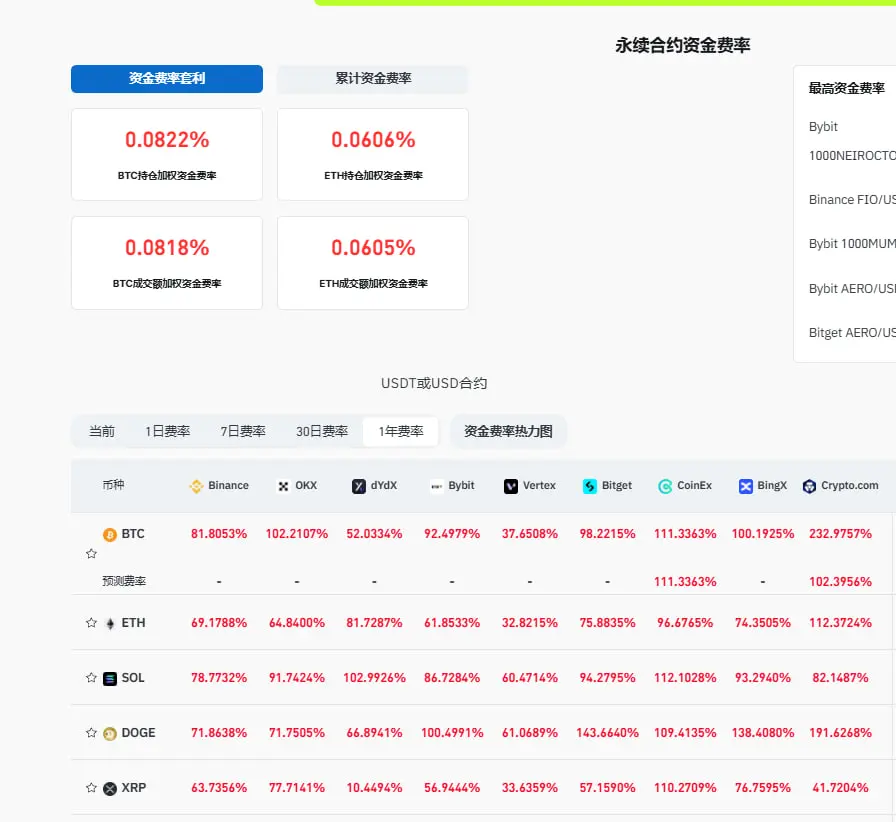Open the 资金费率热力图 heatmap
Screen dimensions: 896x822
[x=508, y=431]
